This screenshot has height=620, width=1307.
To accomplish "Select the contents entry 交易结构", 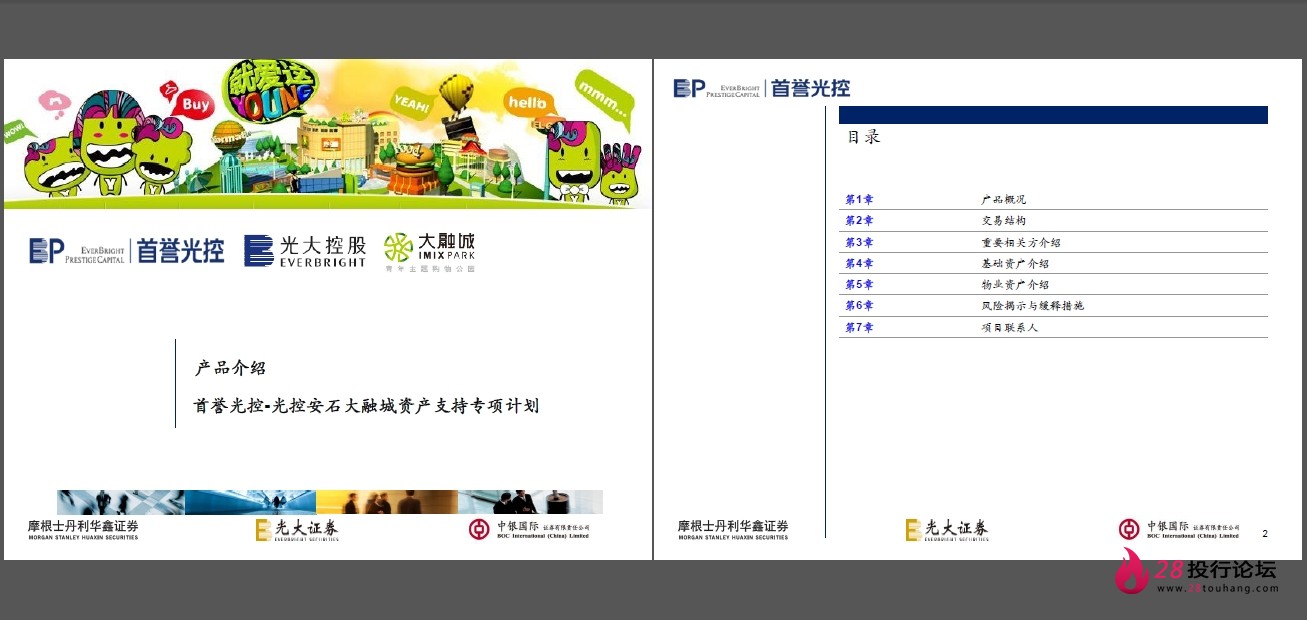I will click(1004, 221).
